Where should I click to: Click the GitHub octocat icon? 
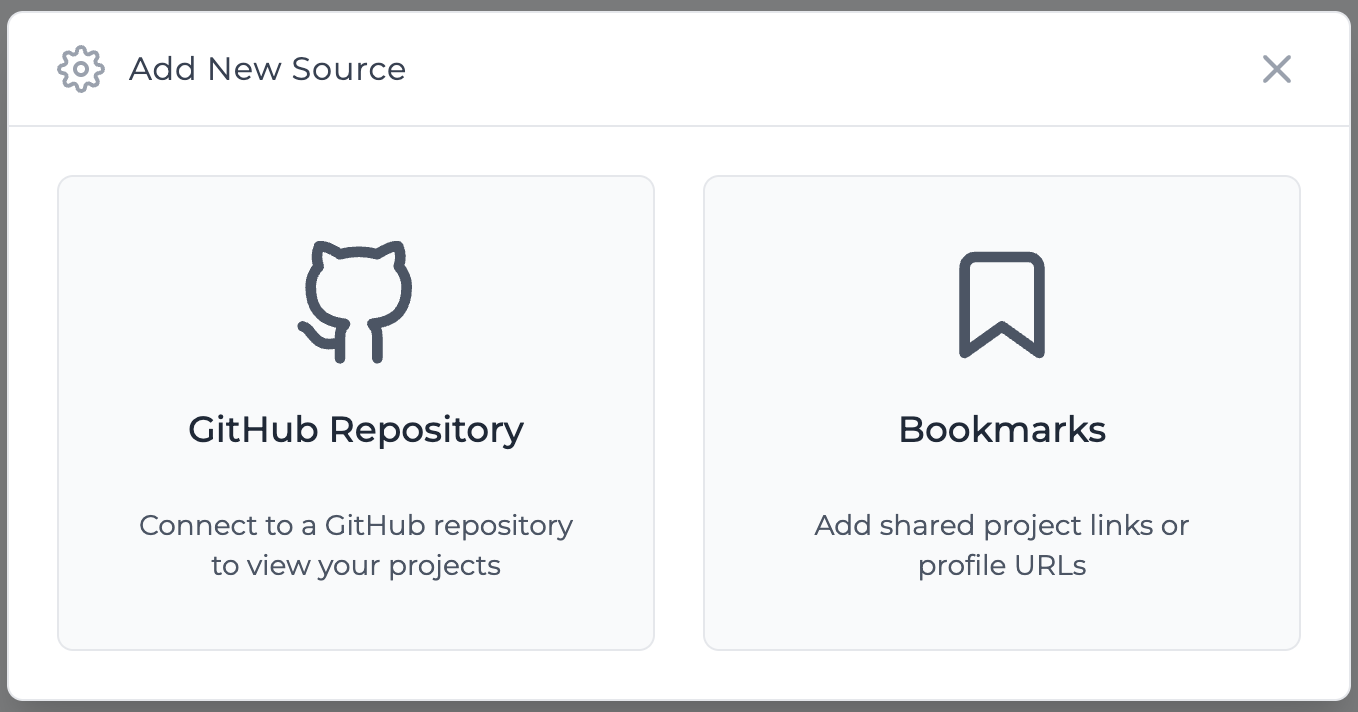click(356, 301)
